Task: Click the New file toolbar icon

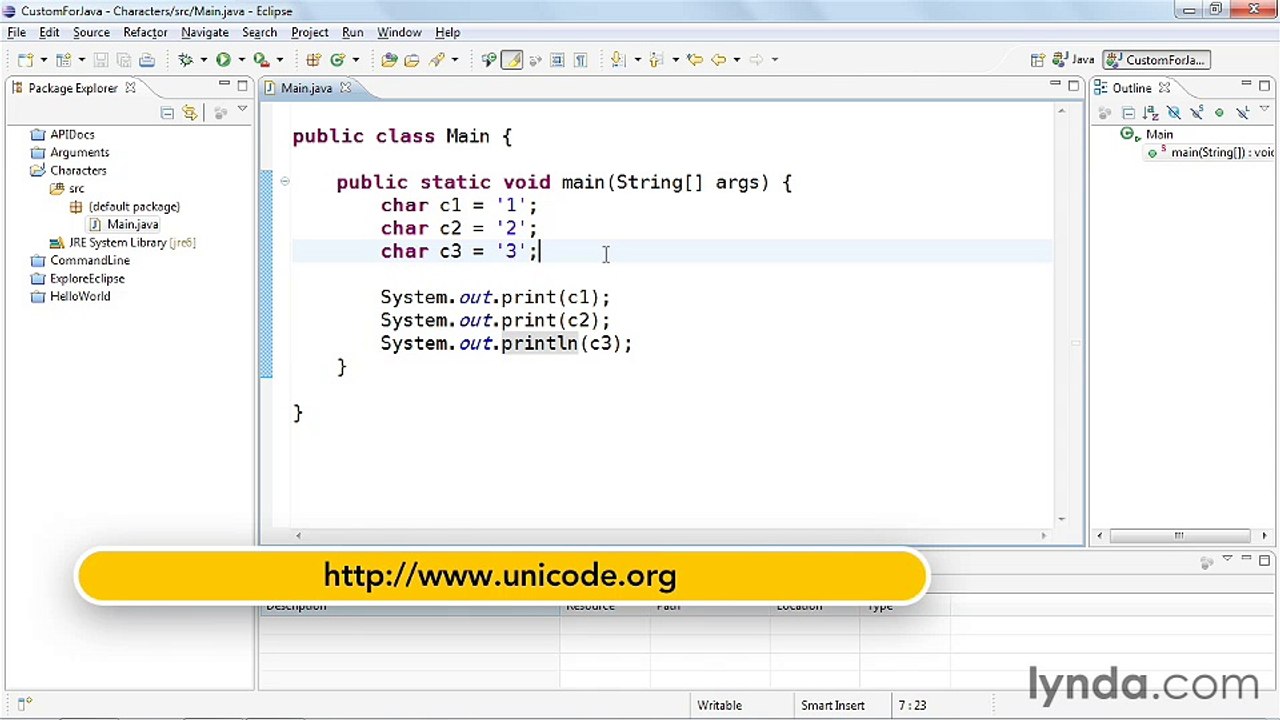Action: 25,60
